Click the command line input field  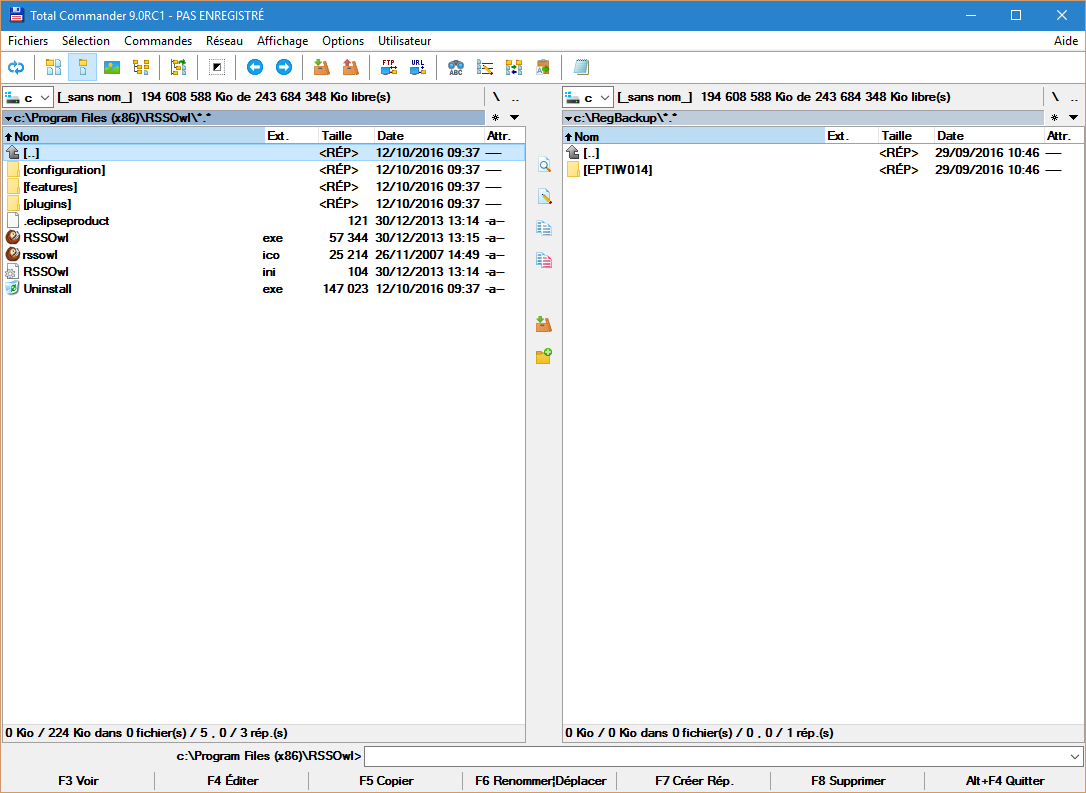[715, 756]
